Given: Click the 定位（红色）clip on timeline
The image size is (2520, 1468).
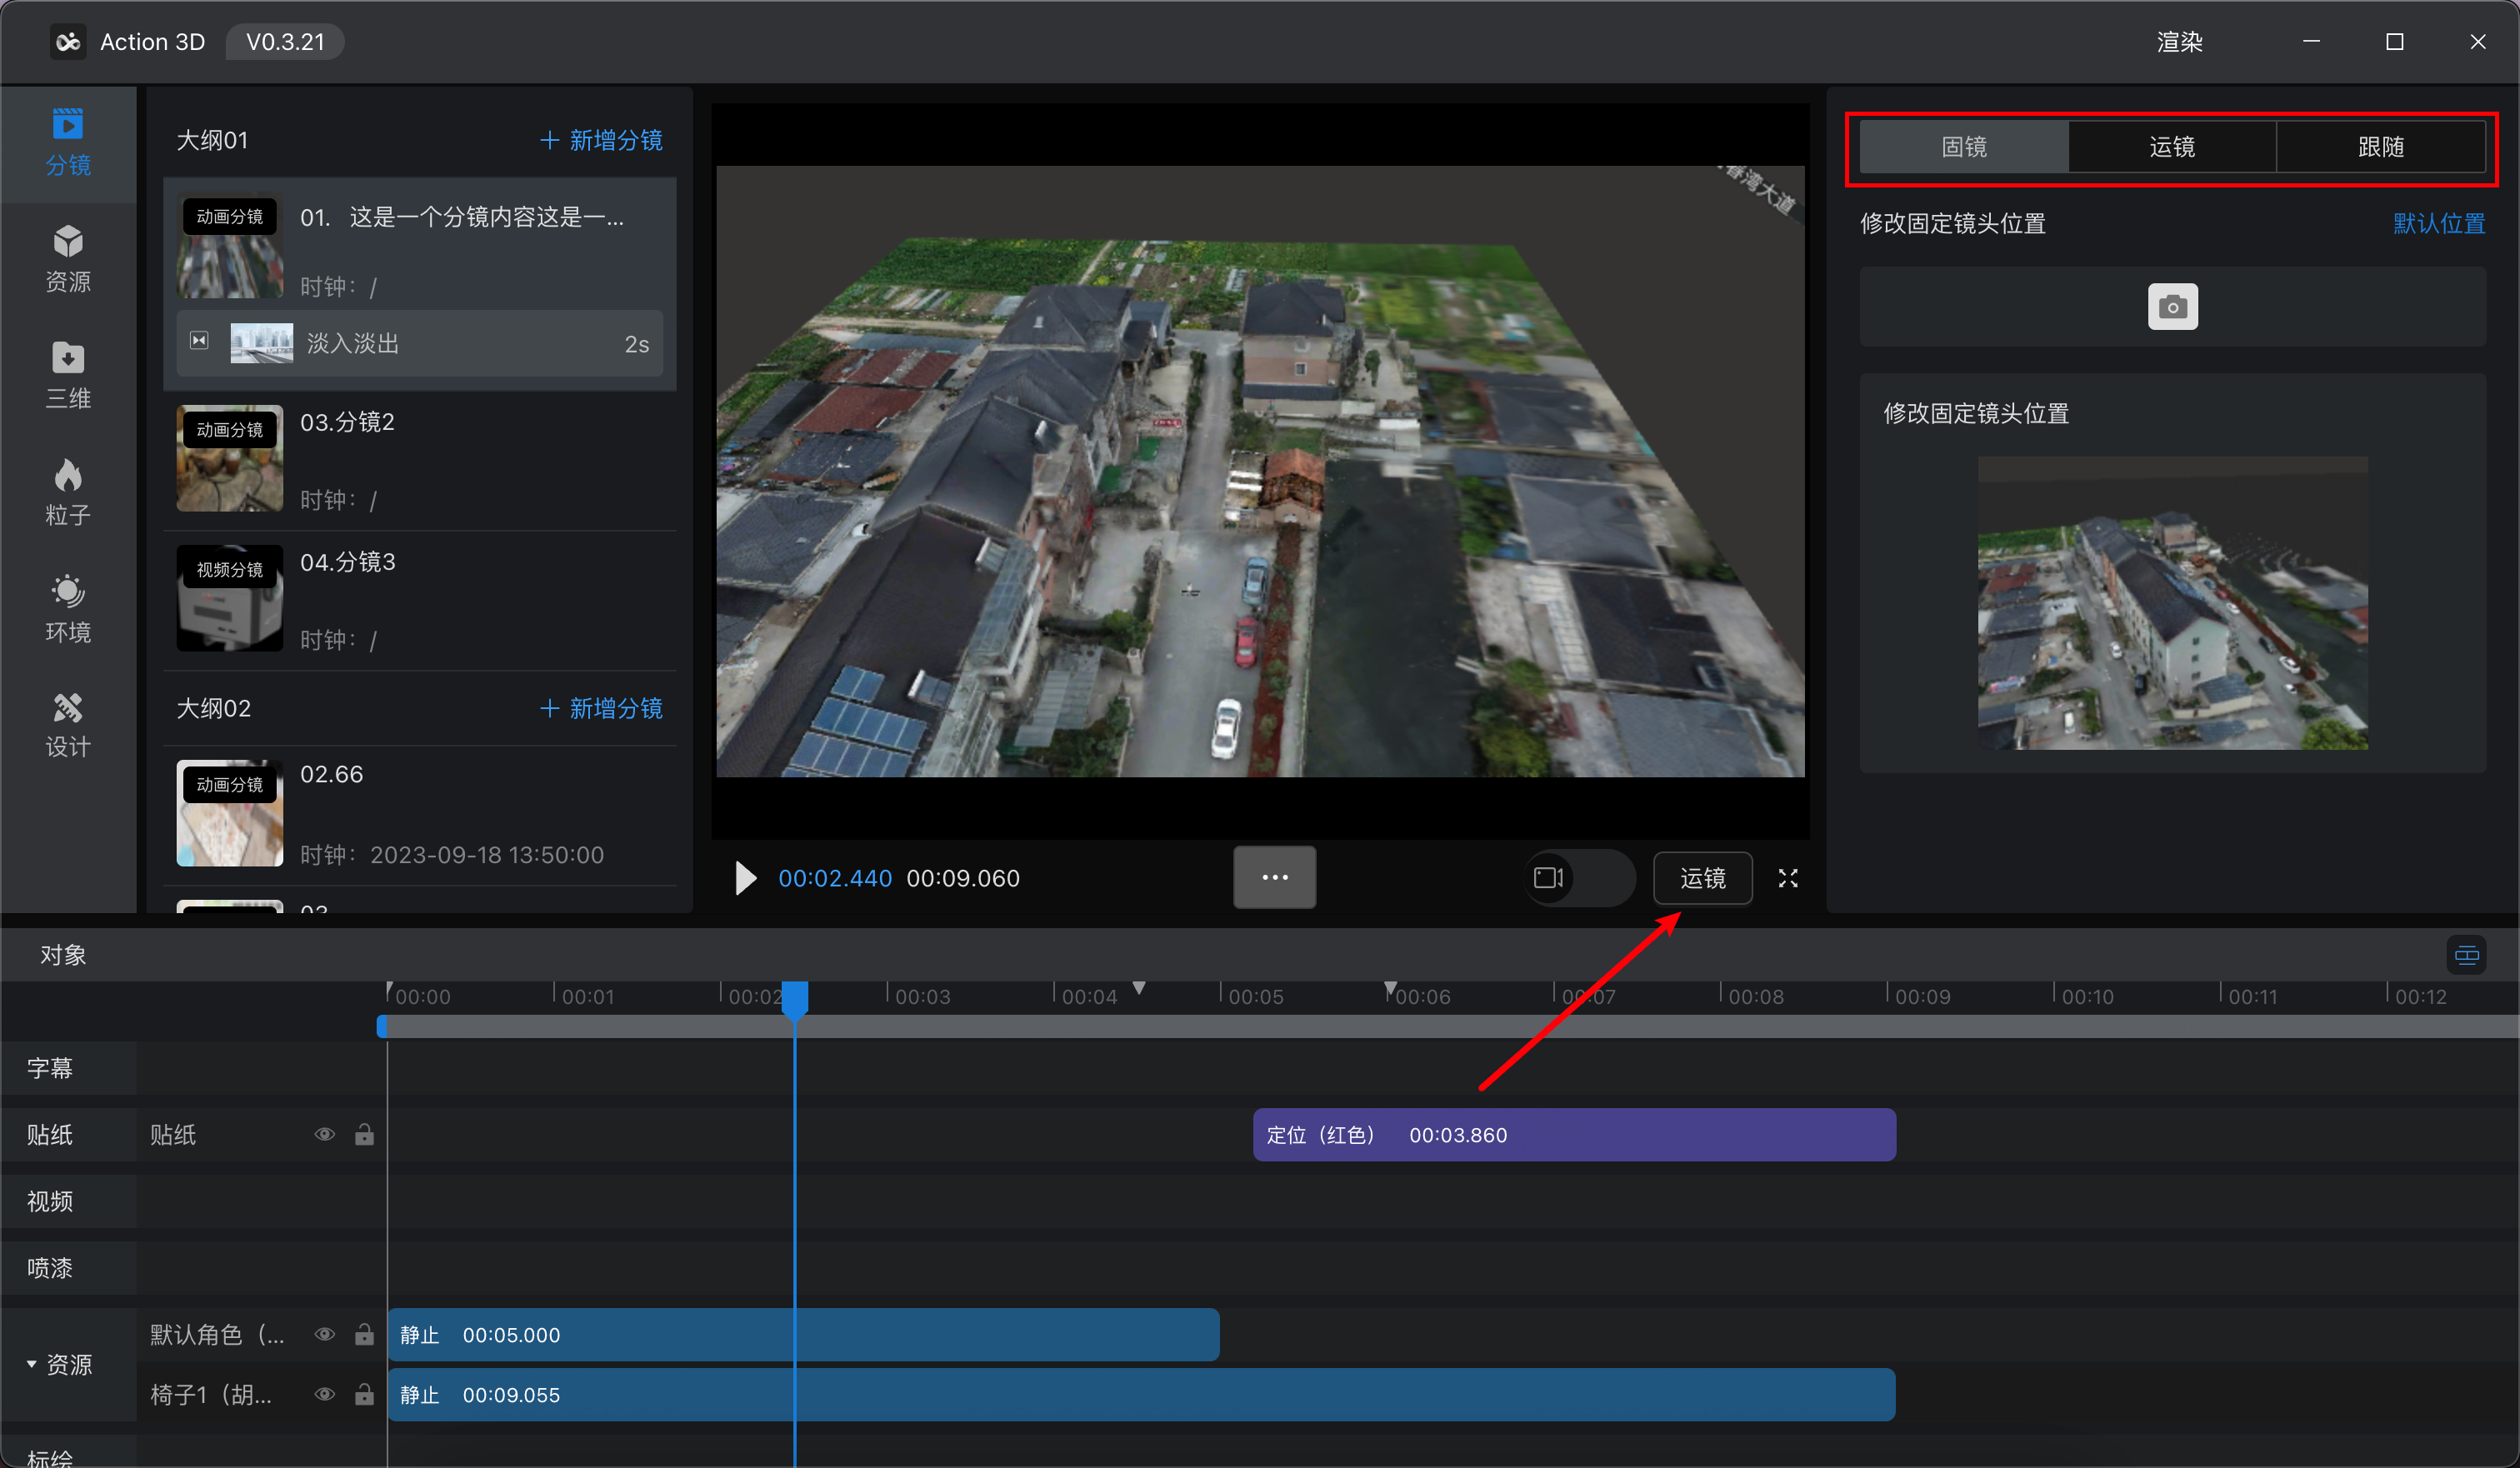Looking at the screenshot, I should (x=1571, y=1134).
